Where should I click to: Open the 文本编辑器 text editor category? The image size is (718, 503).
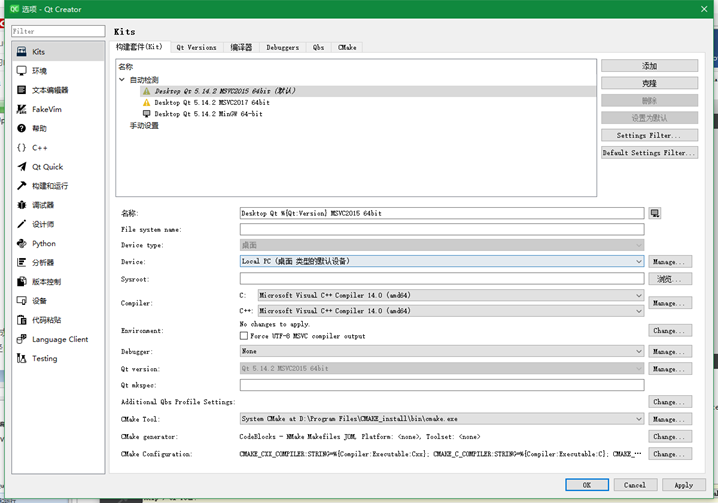coord(58,90)
